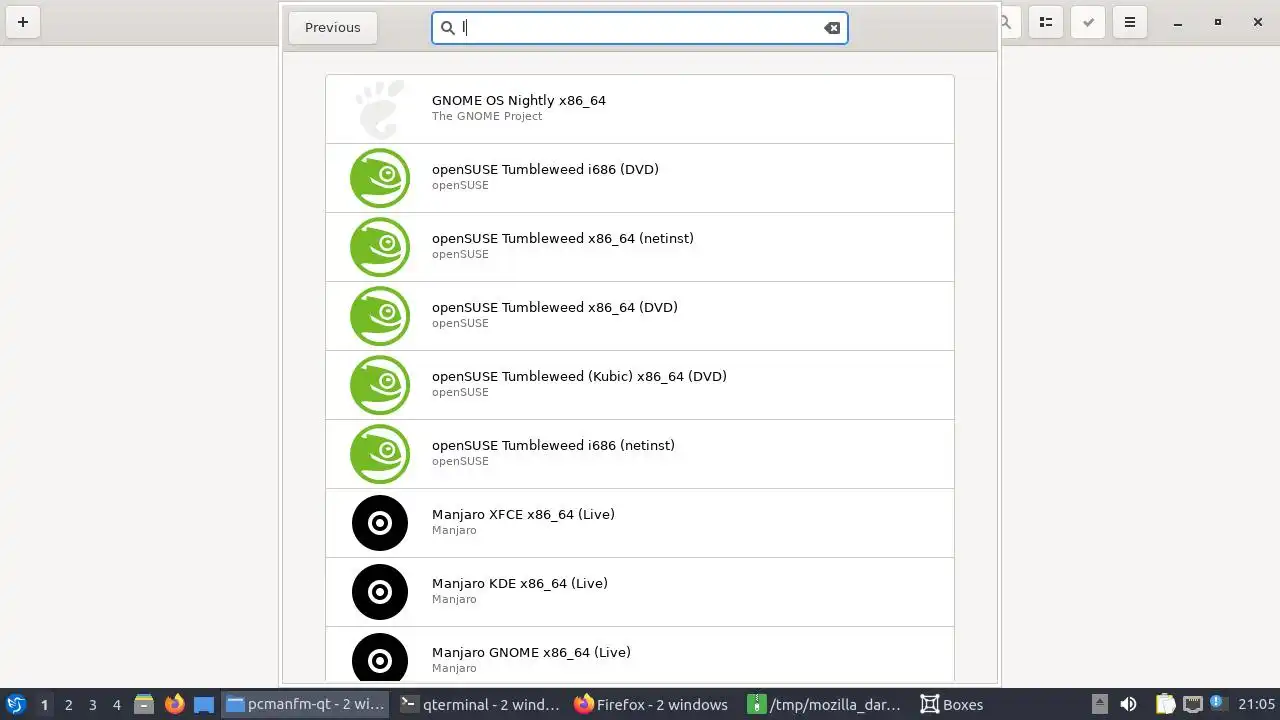1280x720 pixels.
Task: Click disc icon beside Manjaro GNOME
Action: coord(380,658)
